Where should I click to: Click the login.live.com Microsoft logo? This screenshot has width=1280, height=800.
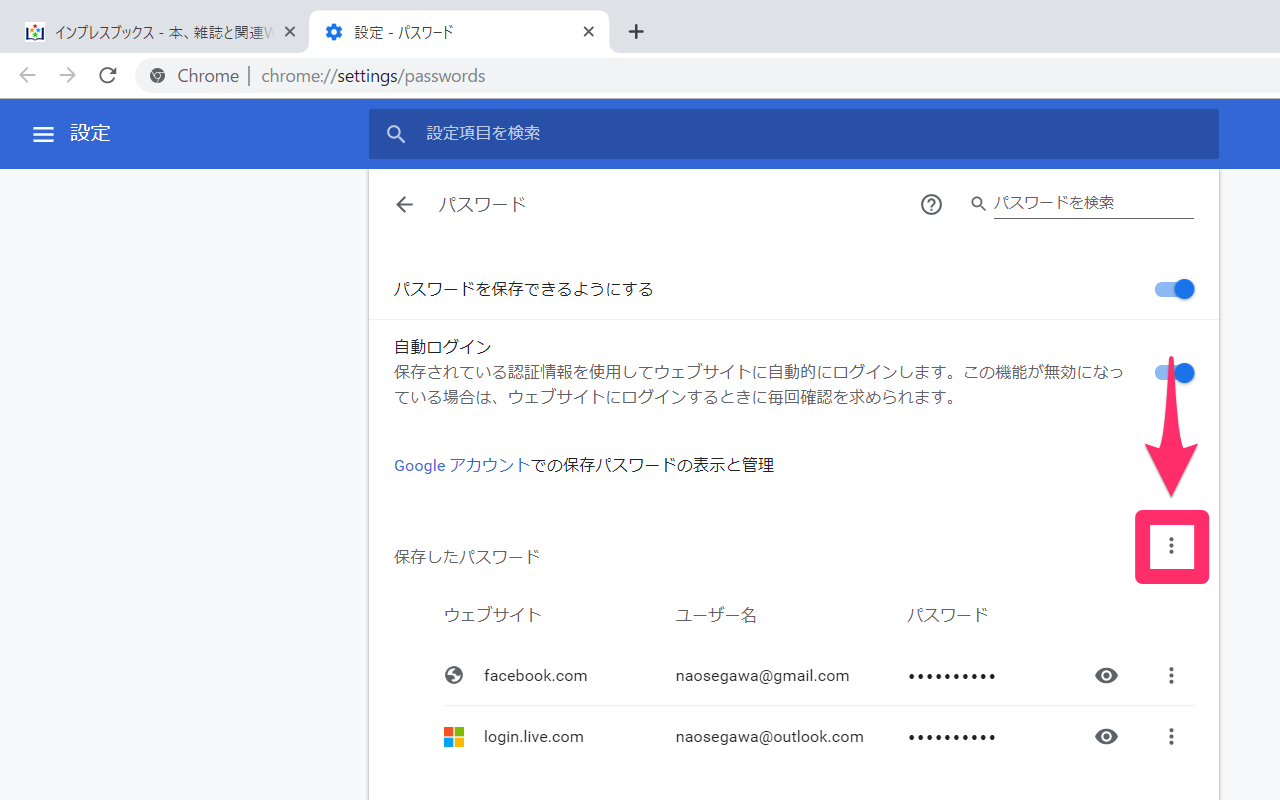click(x=454, y=737)
